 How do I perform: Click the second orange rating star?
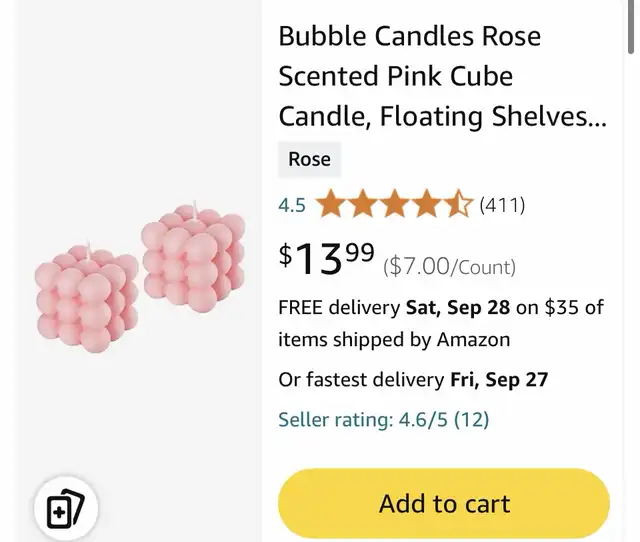(x=362, y=206)
